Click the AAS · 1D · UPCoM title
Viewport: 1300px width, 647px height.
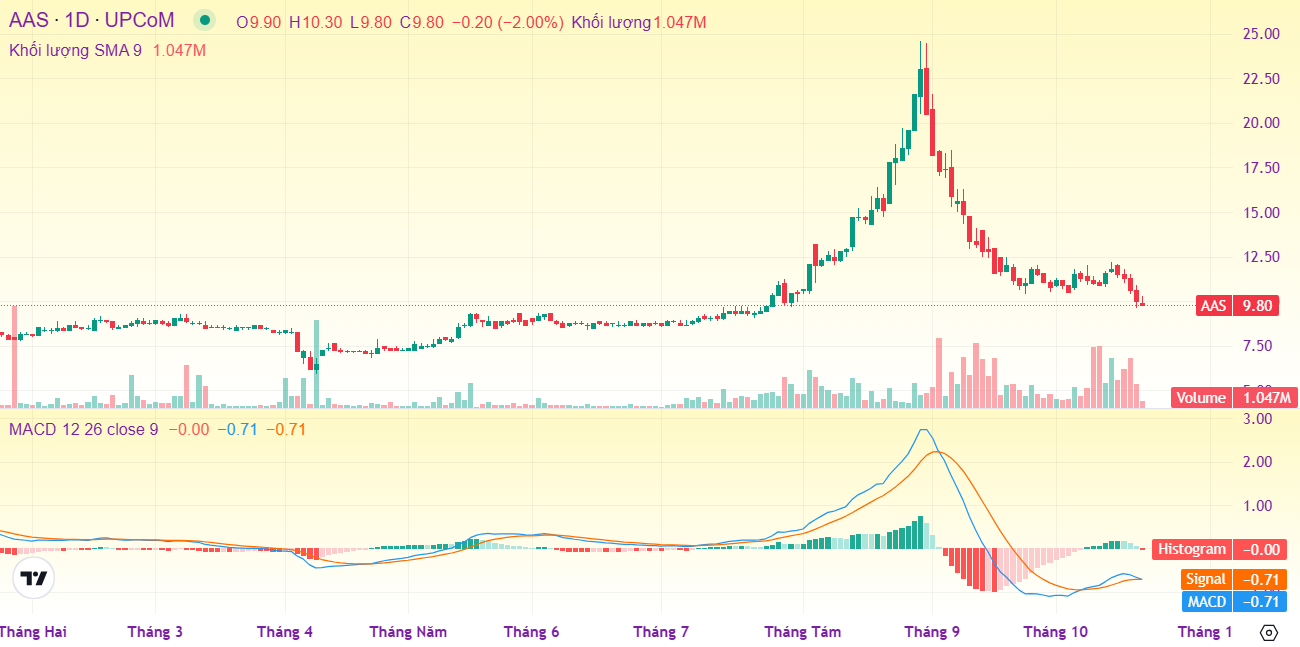(92, 20)
